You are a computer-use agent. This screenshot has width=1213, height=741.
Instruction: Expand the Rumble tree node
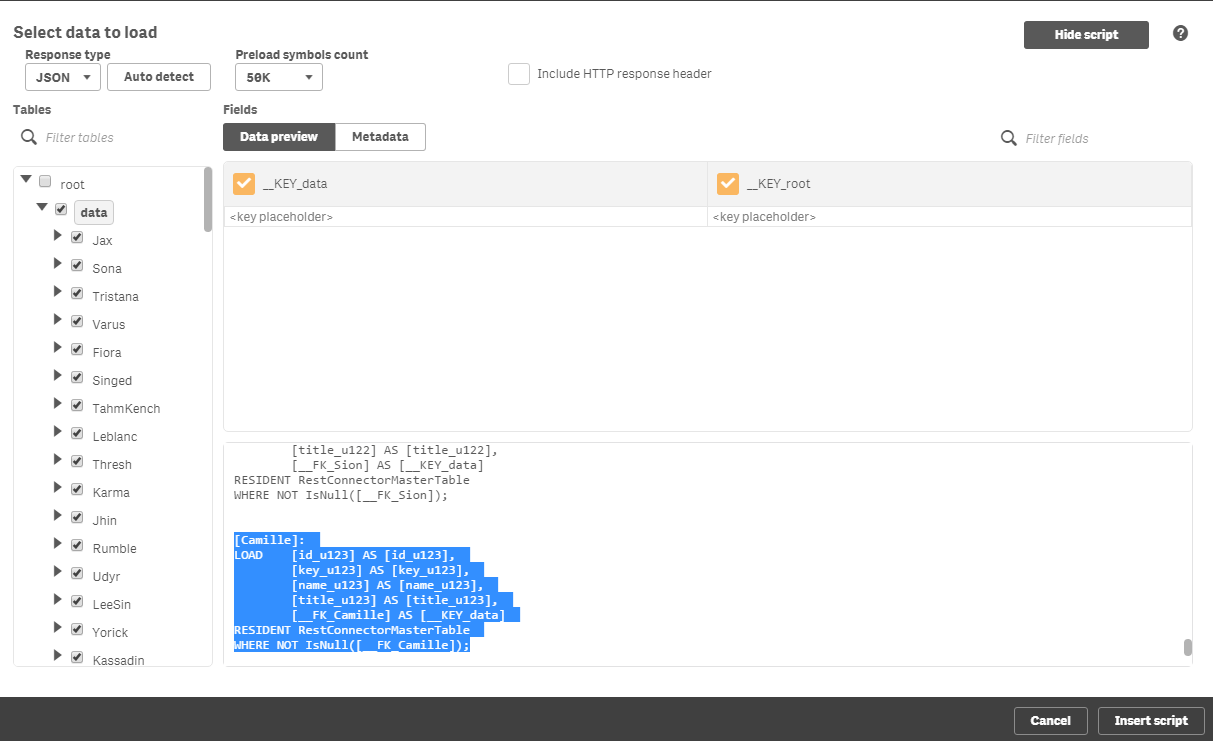click(57, 543)
